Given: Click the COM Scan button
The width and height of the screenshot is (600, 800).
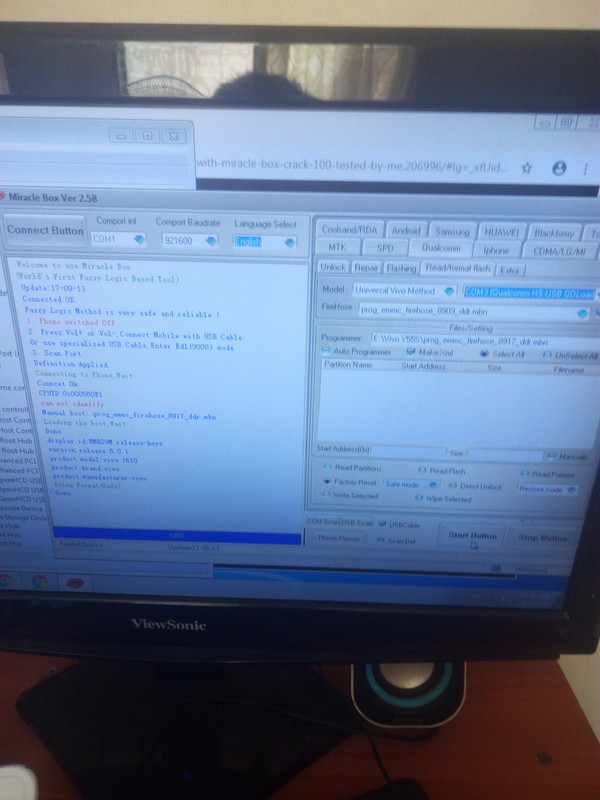Looking at the screenshot, I should click(323, 521).
